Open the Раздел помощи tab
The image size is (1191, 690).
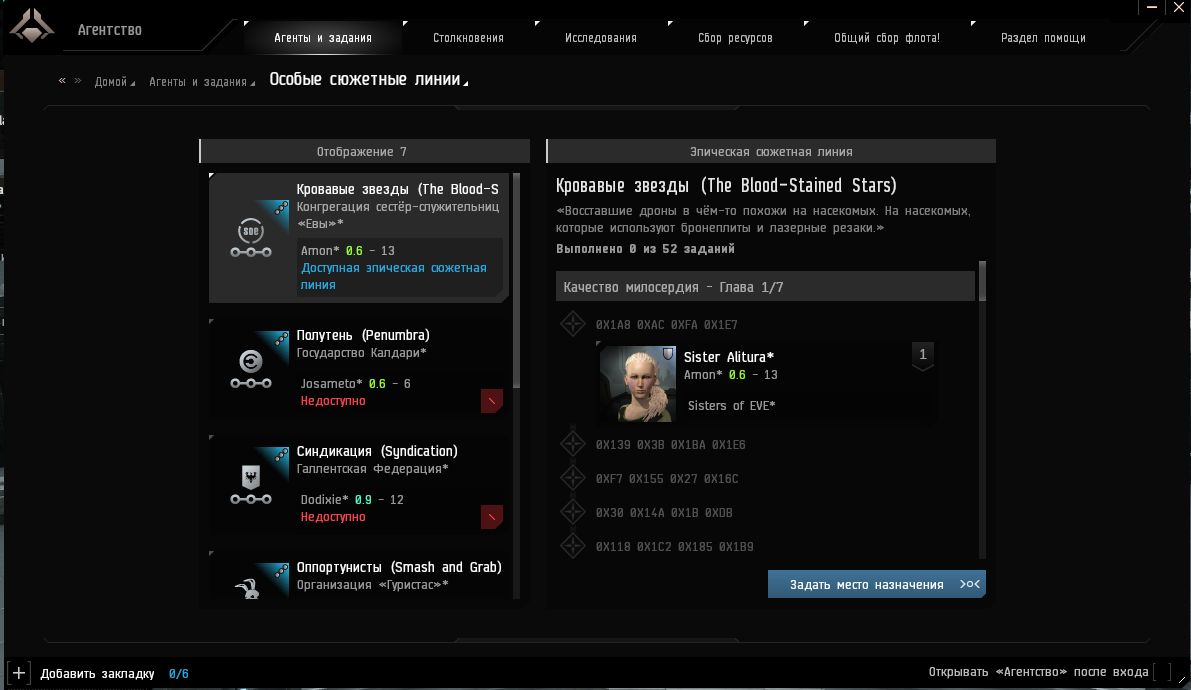coord(1043,38)
